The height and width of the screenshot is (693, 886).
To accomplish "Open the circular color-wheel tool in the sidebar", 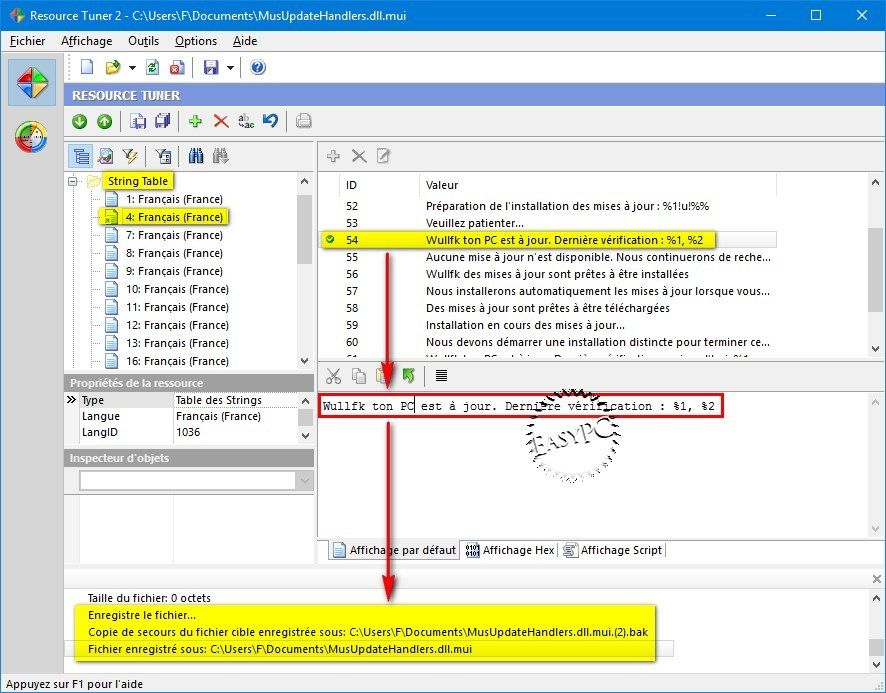I will click(32, 137).
